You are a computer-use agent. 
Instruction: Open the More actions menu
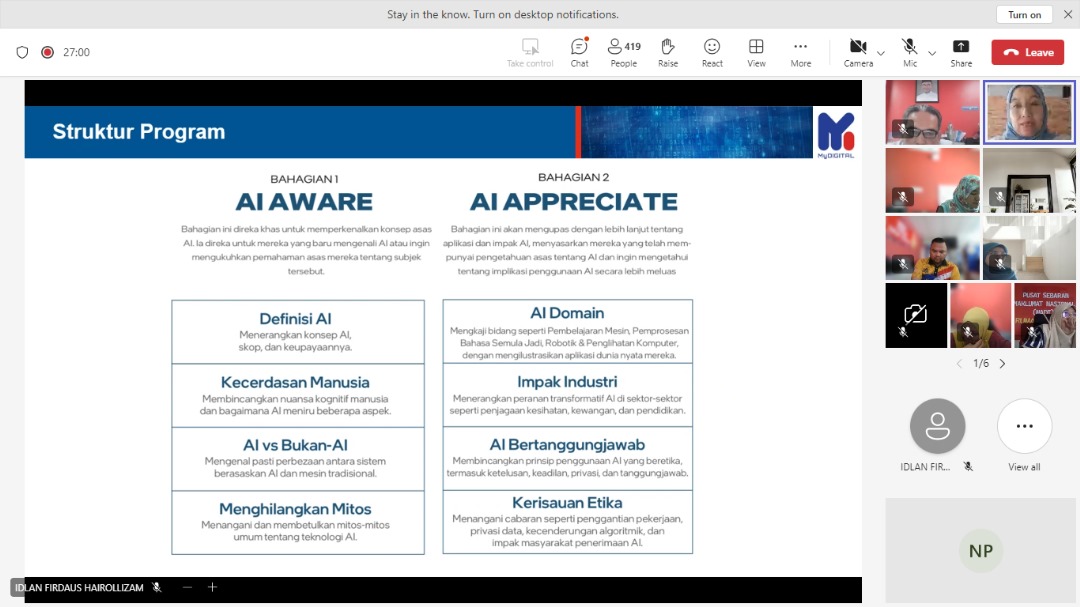pyautogui.click(x=800, y=52)
